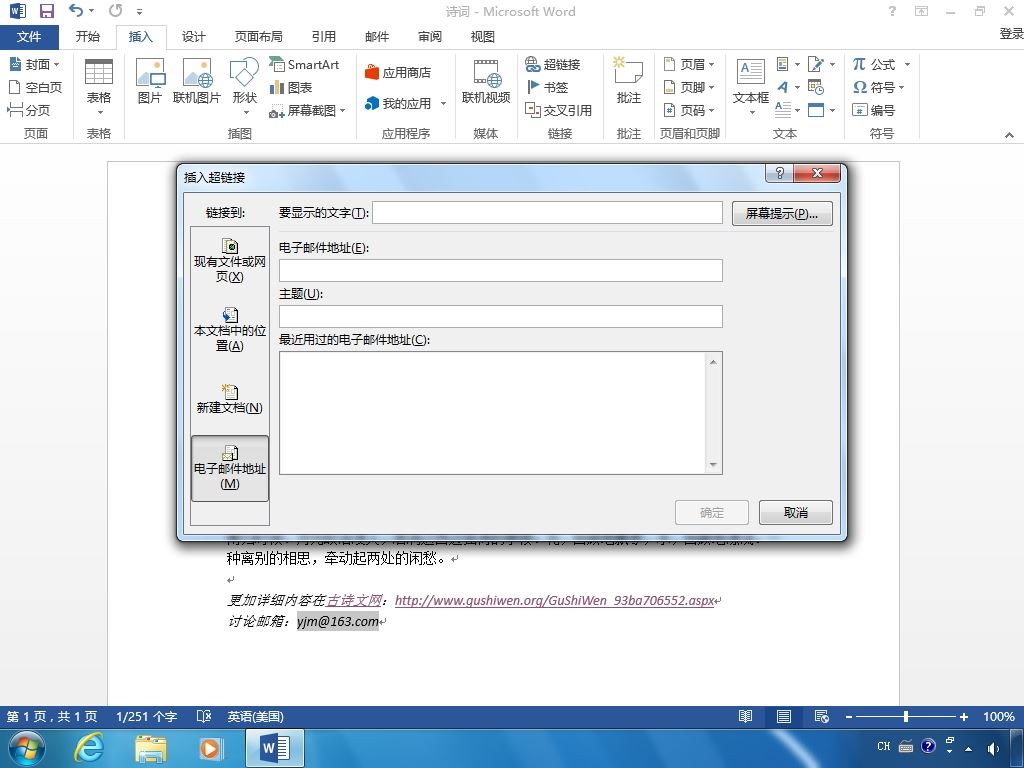The height and width of the screenshot is (768, 1024).
Task: Open the File tab
Action: 29,37
